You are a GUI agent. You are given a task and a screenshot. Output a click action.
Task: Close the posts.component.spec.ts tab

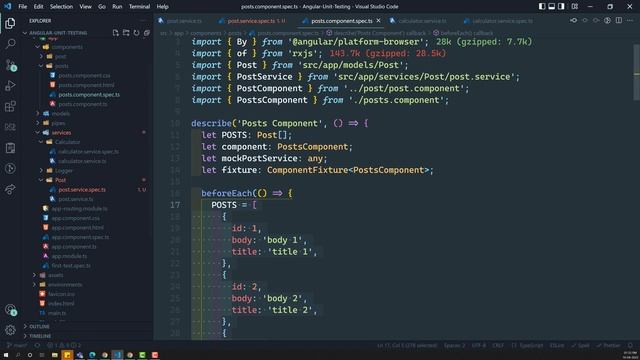tap(378, 20)
